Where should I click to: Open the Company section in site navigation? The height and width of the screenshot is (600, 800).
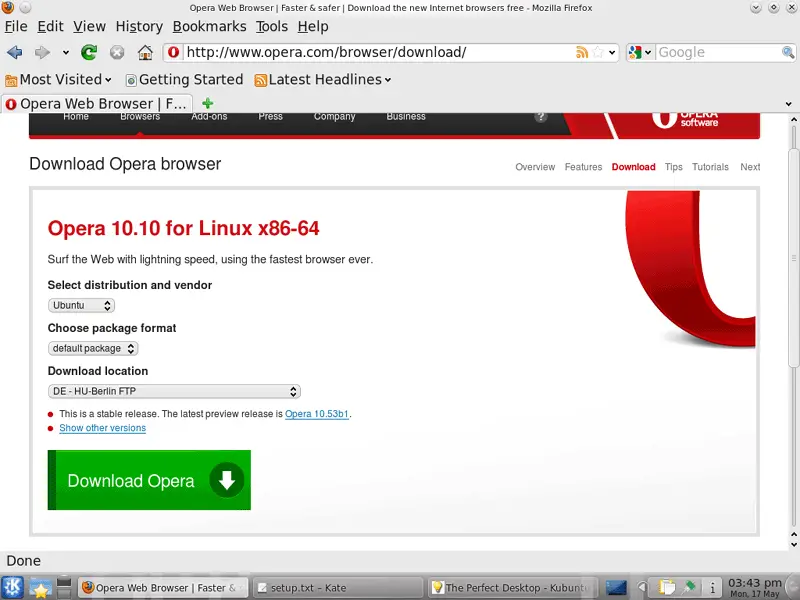[x=334, y=116]
